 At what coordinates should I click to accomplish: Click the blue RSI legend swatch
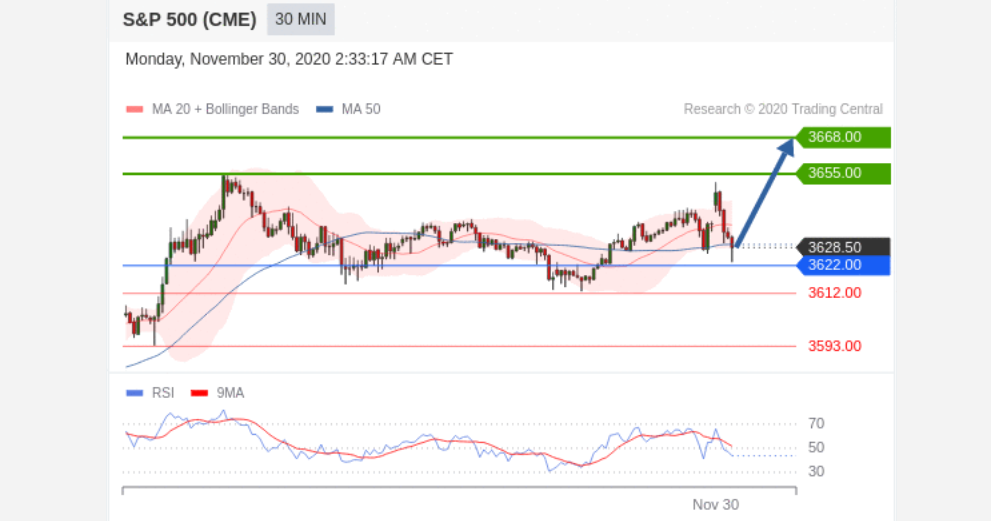click(x=135, y=393)
